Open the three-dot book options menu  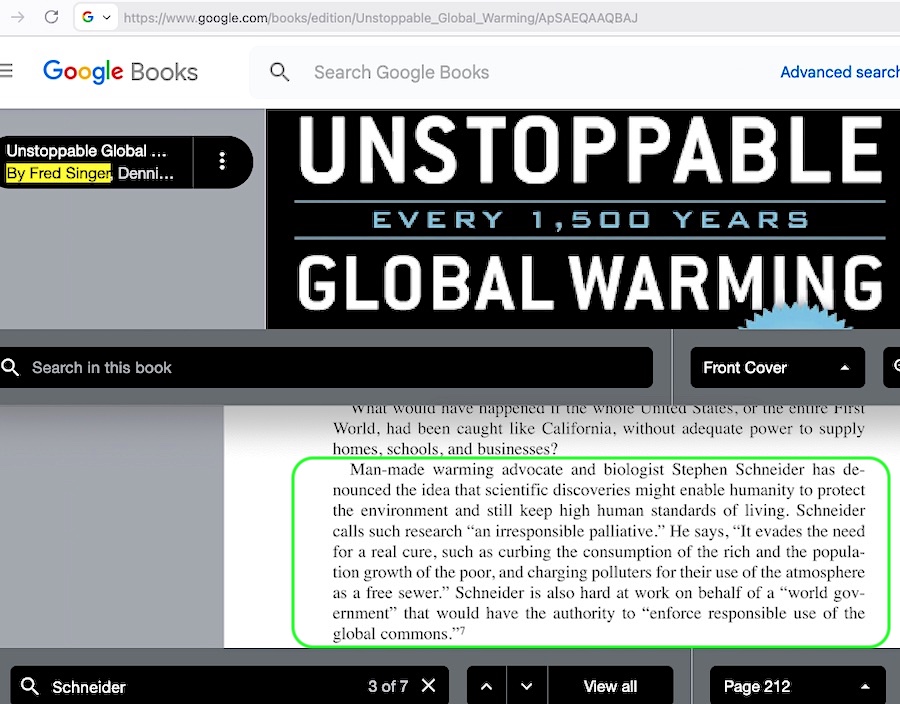point(222,161)
